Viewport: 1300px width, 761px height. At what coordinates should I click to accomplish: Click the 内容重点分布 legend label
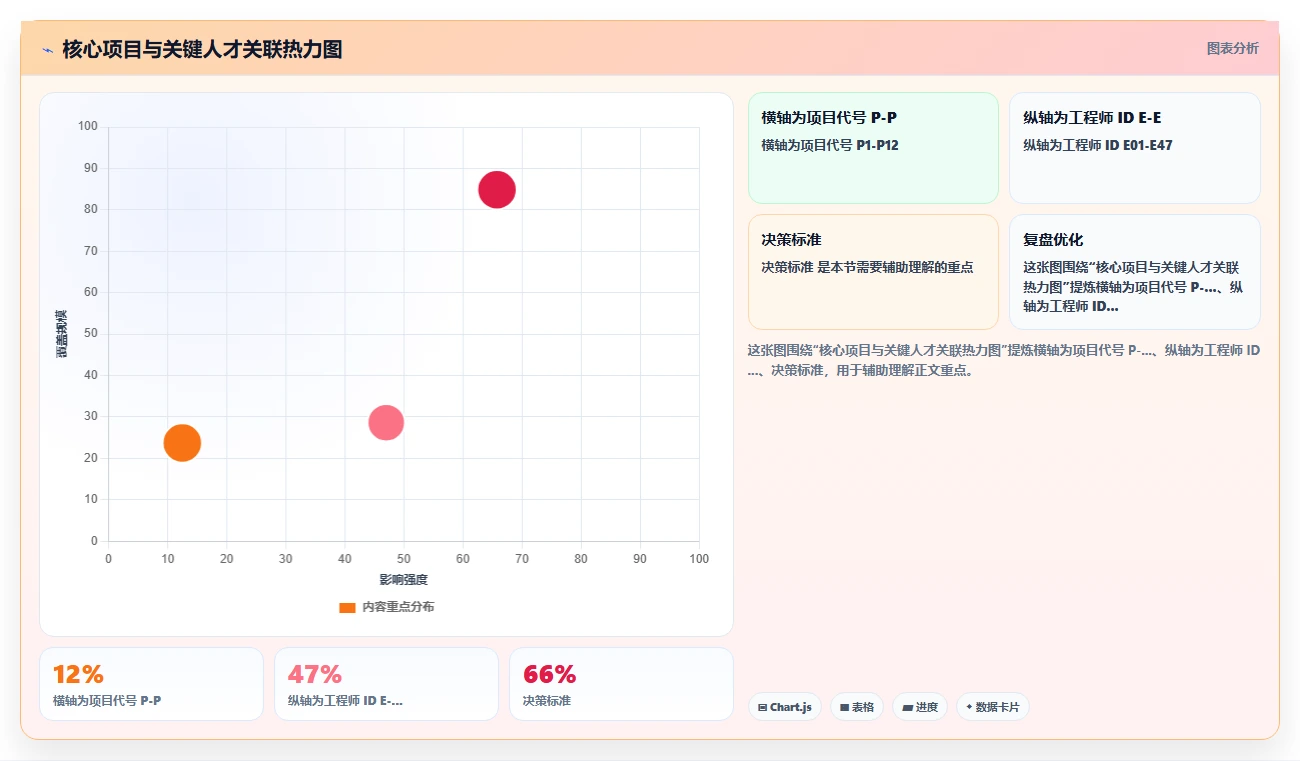[x=398, y=607]
